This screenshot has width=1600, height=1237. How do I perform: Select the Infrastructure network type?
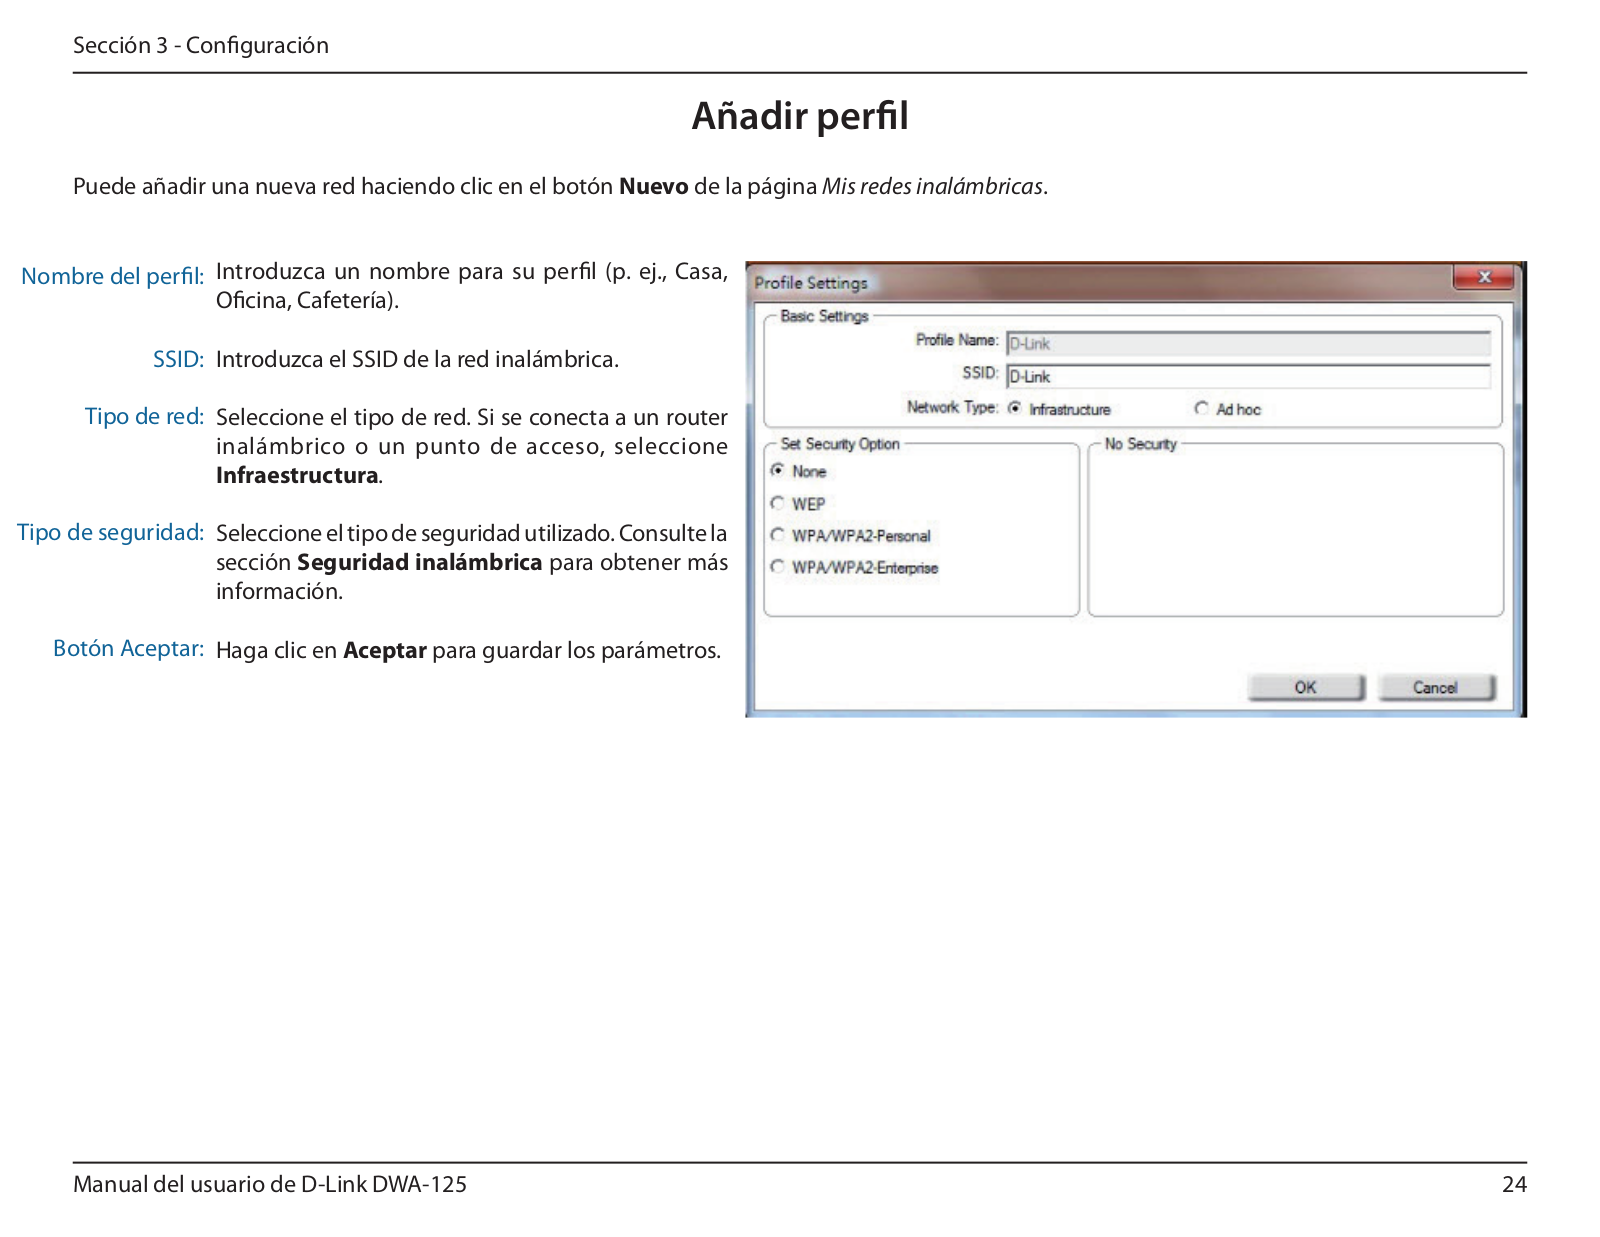coord(1015,408)
